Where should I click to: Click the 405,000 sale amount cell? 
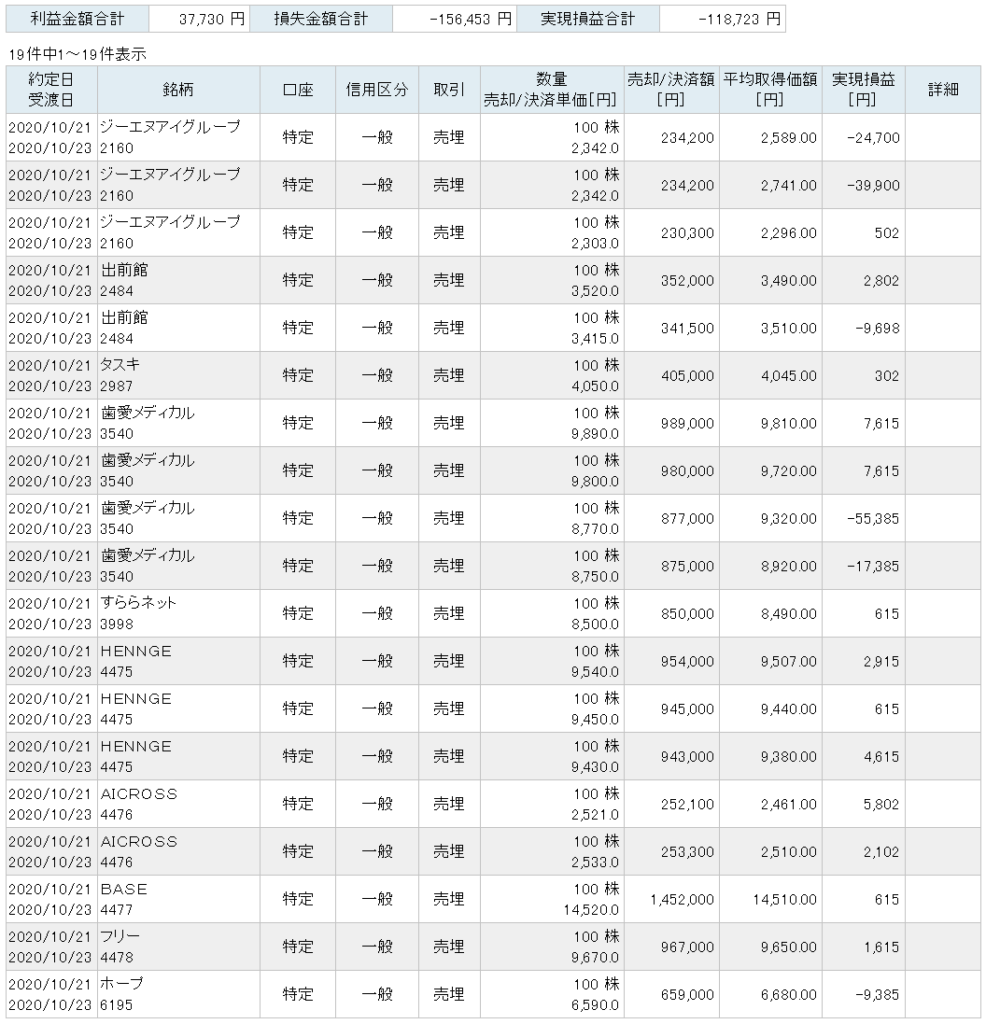(671, 376)
